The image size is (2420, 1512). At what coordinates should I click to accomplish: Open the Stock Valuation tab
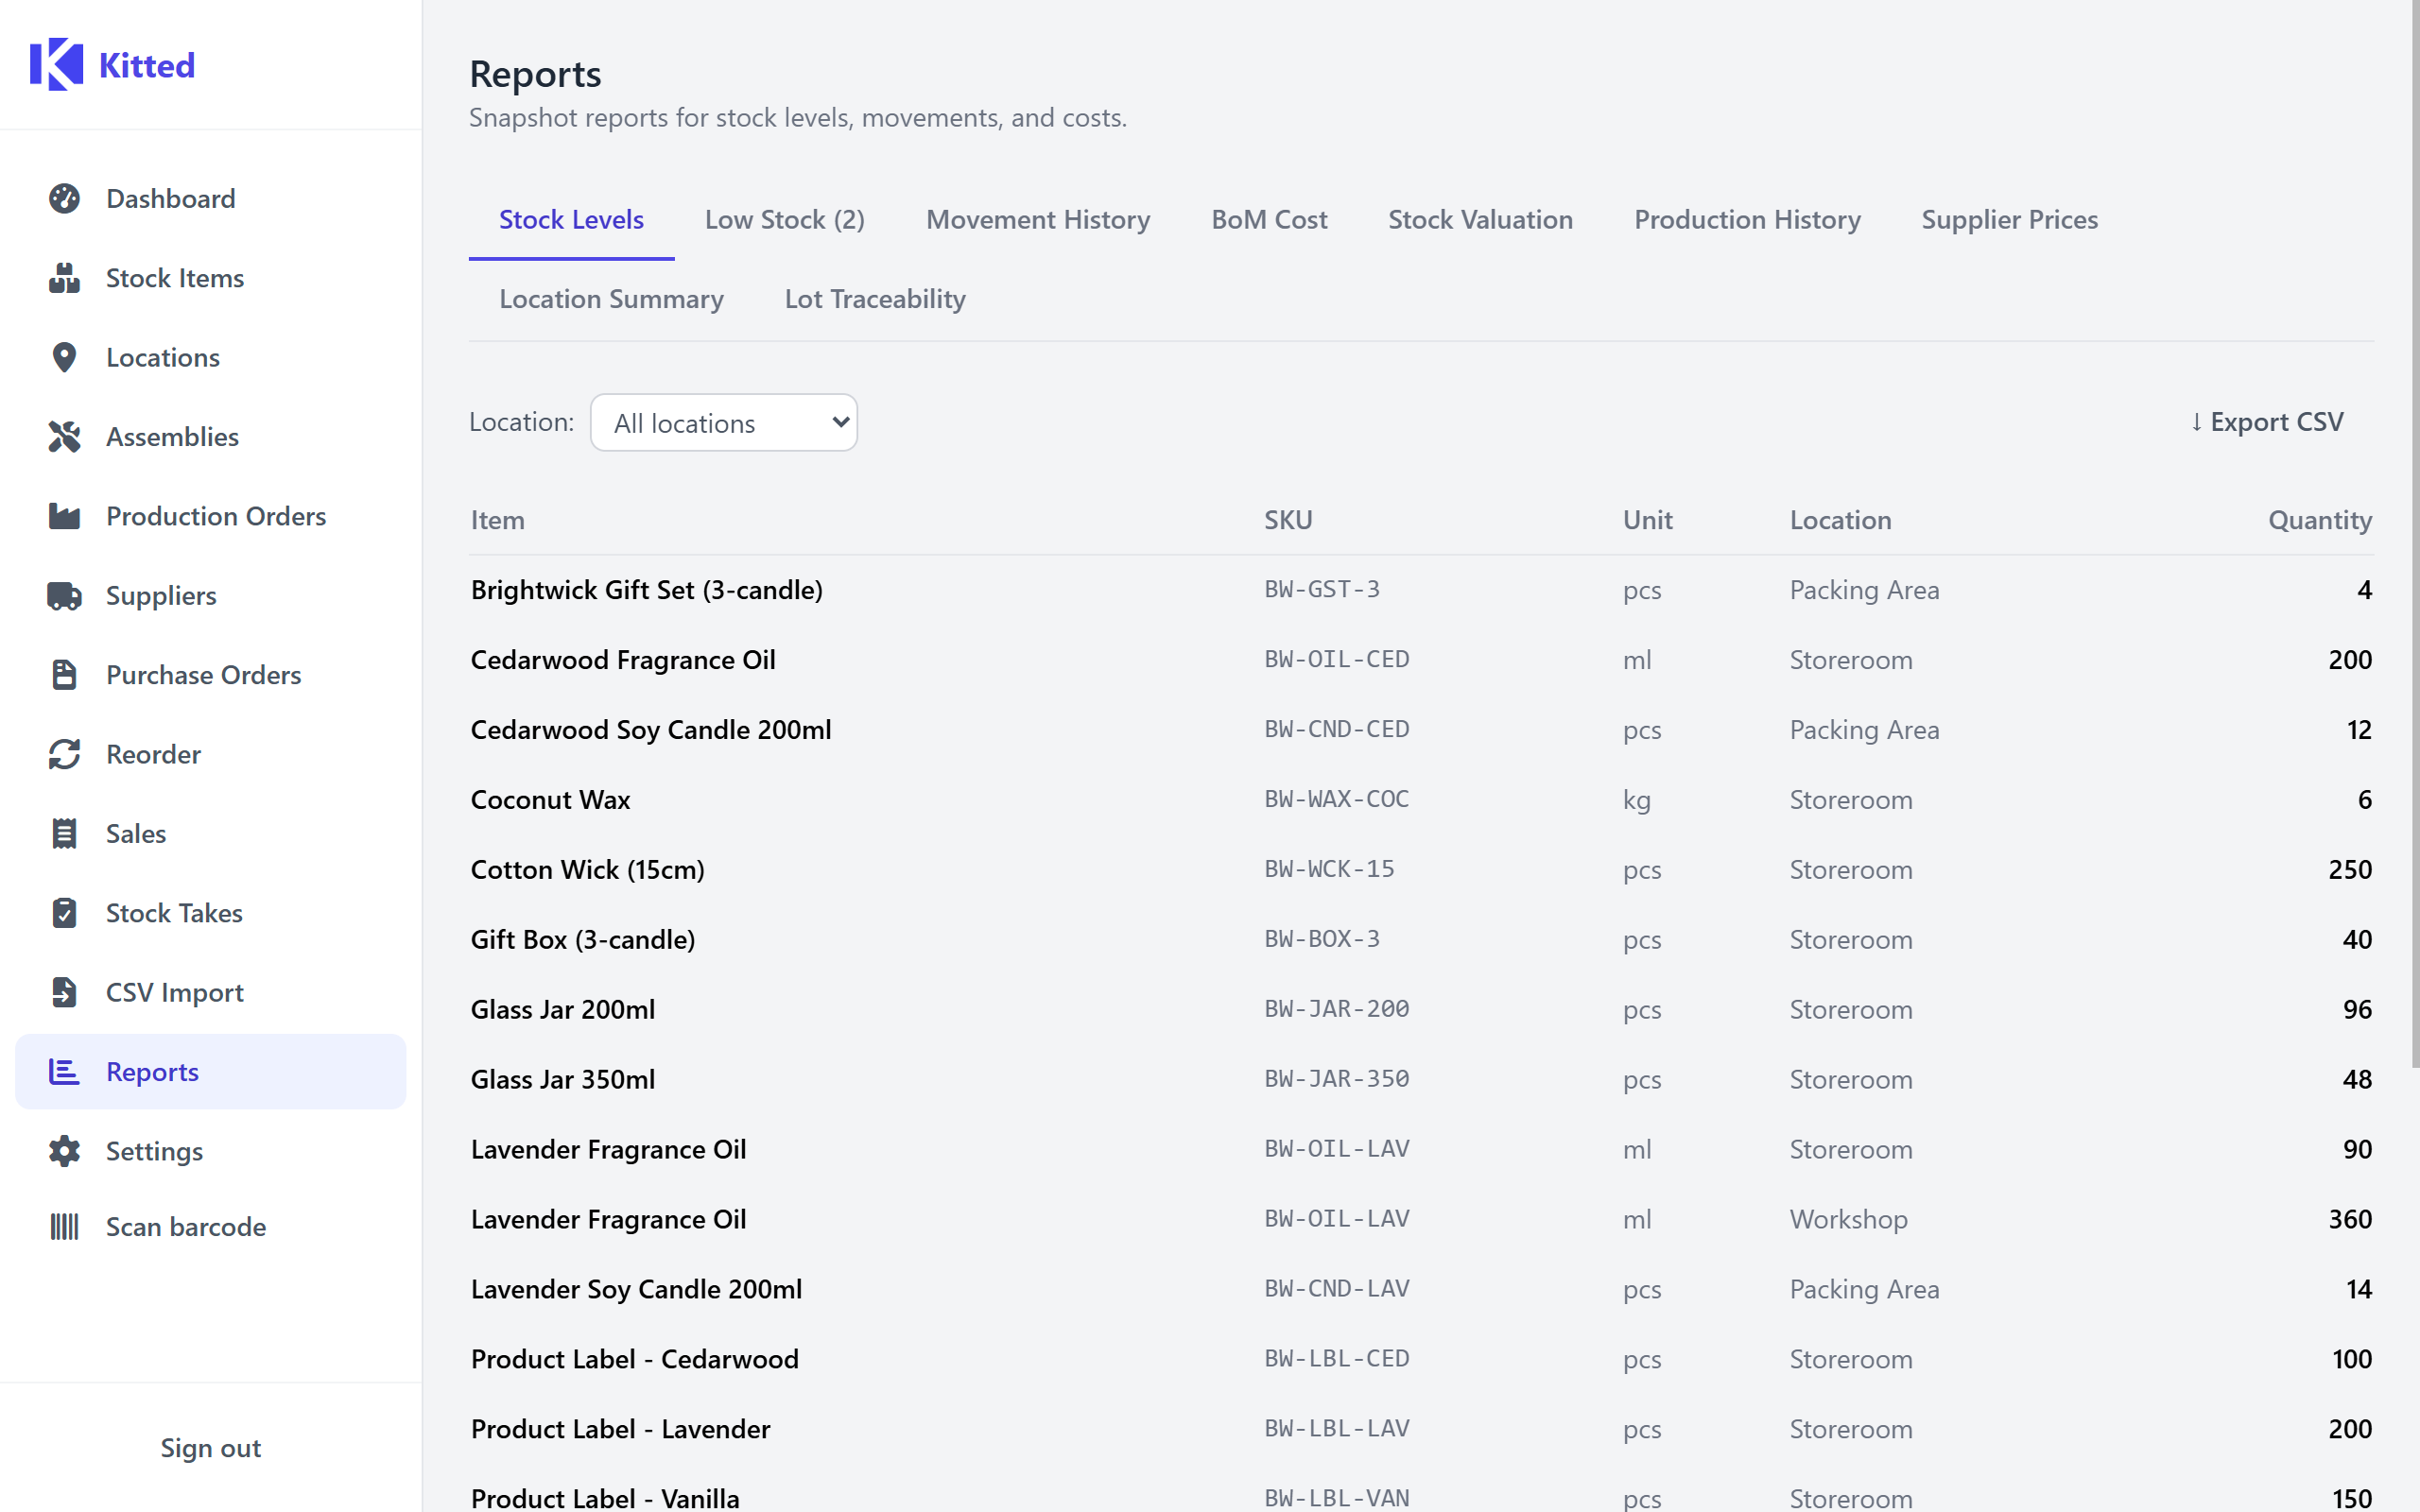click(1480, 220)
